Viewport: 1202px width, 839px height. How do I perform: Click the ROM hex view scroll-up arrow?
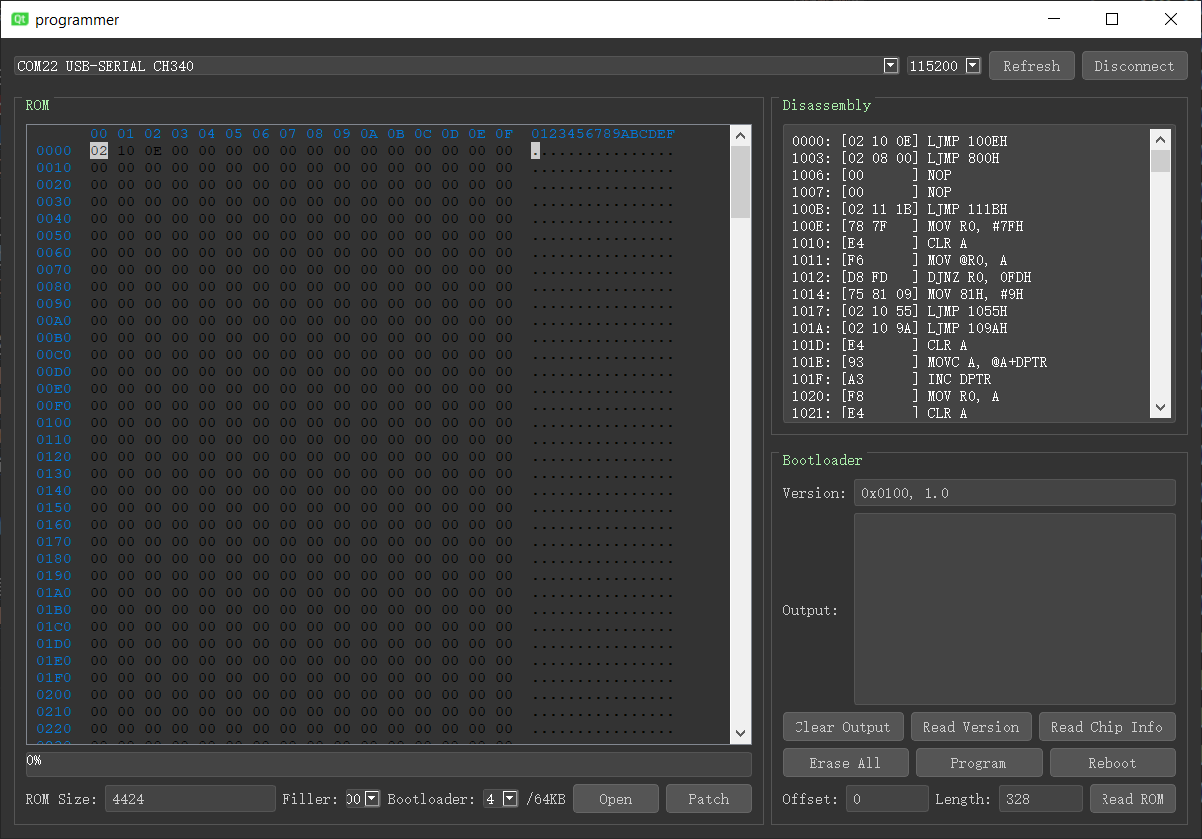[741, 136]
